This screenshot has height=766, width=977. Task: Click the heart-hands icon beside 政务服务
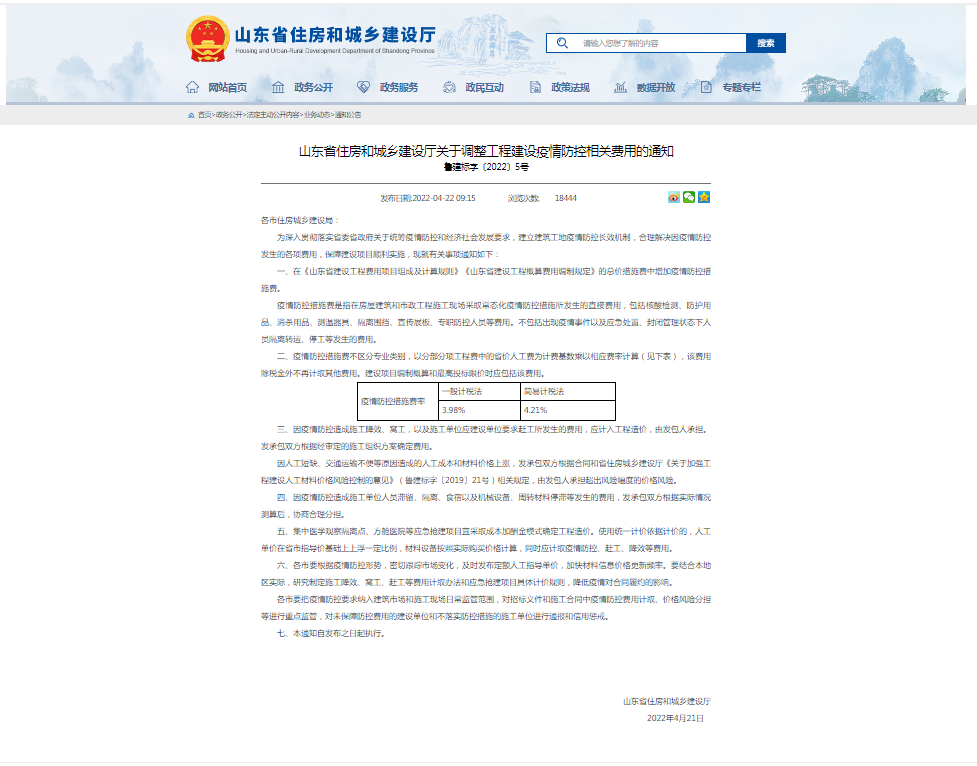tap(363, 87)
